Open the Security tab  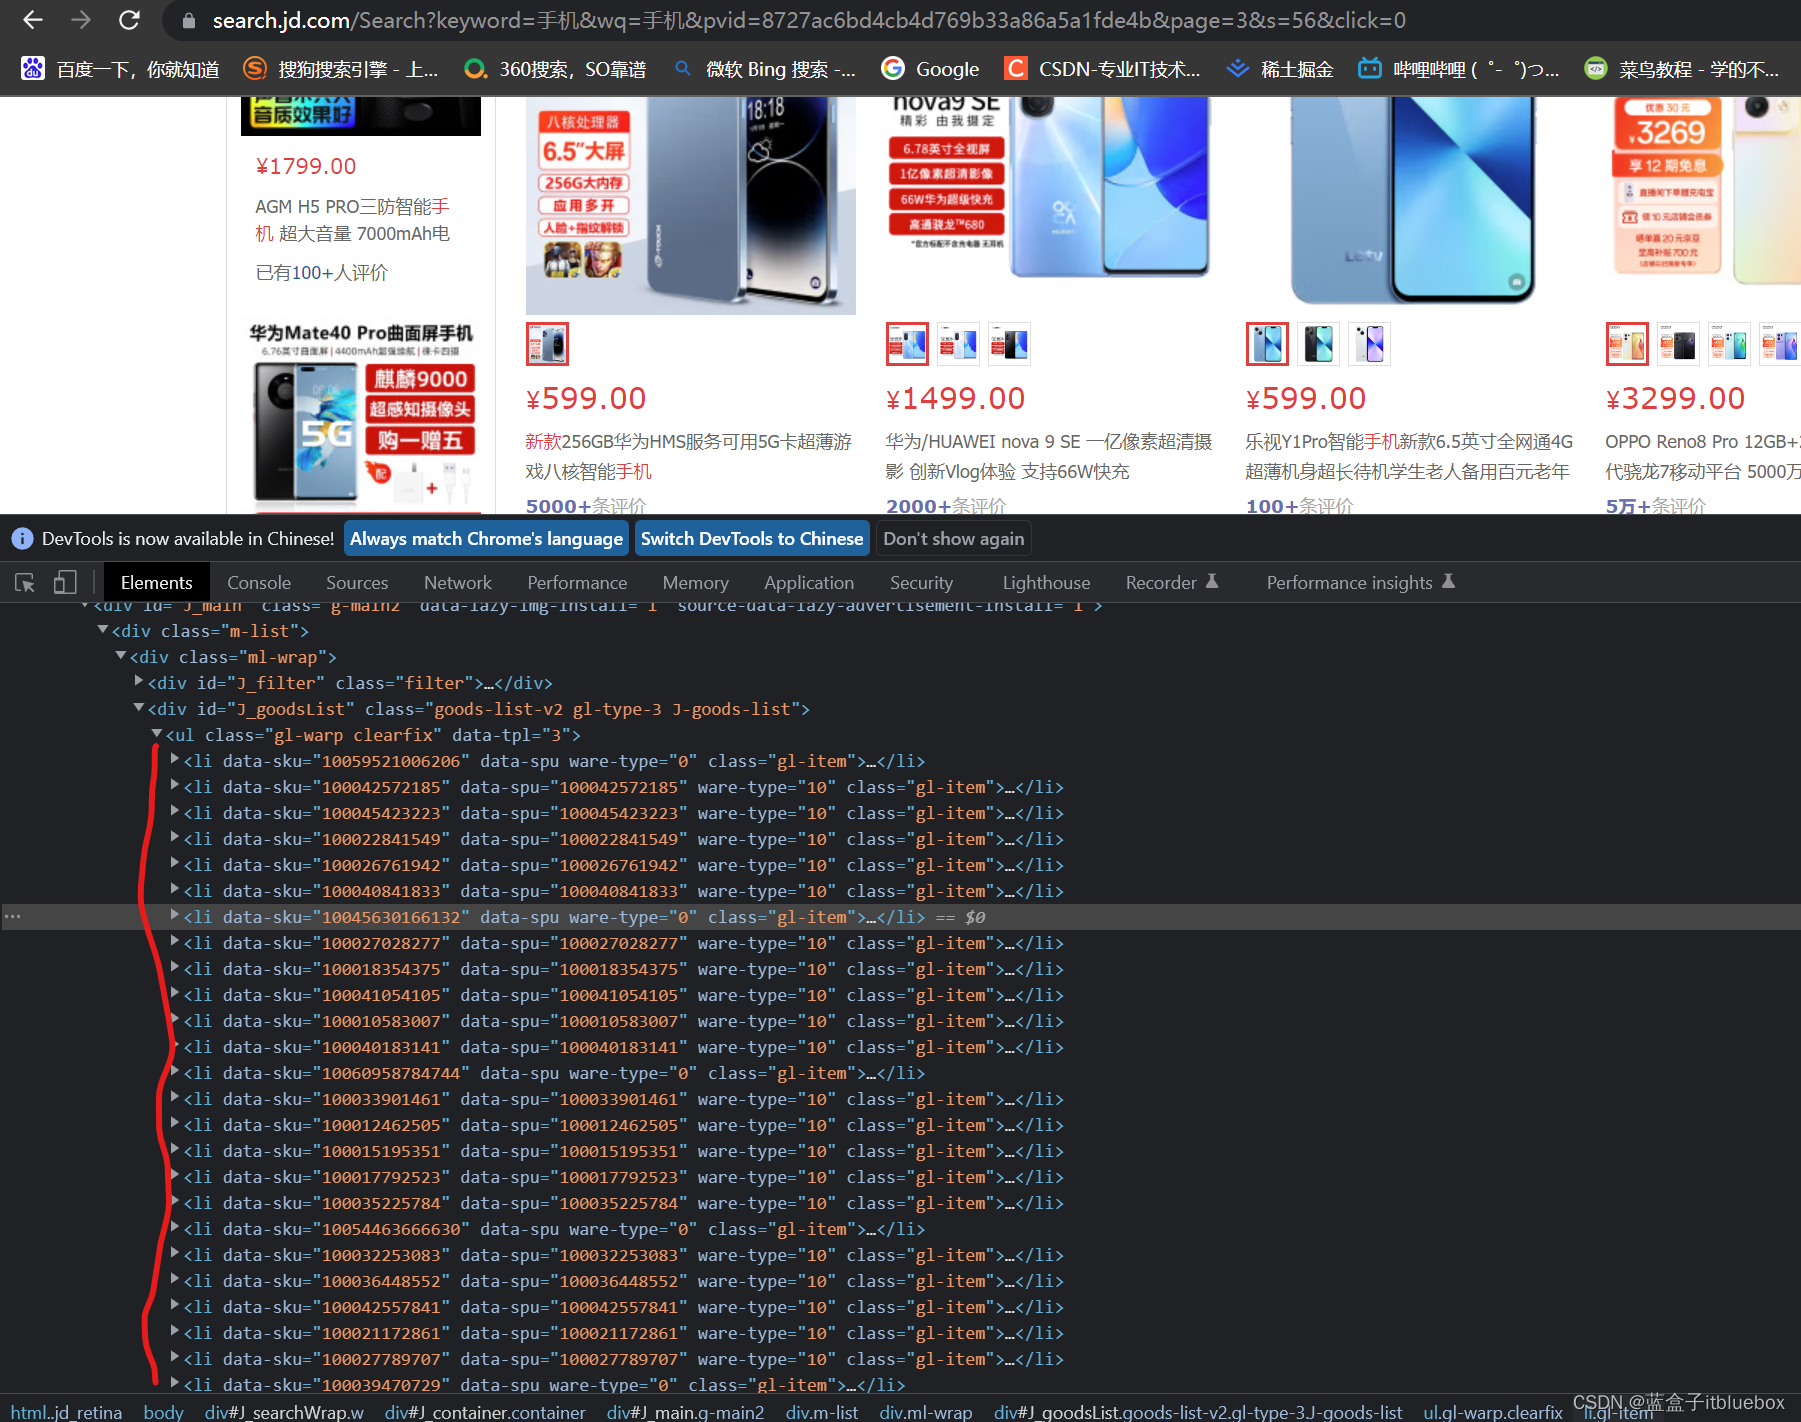pyautogui.click(x=921, y=582)
